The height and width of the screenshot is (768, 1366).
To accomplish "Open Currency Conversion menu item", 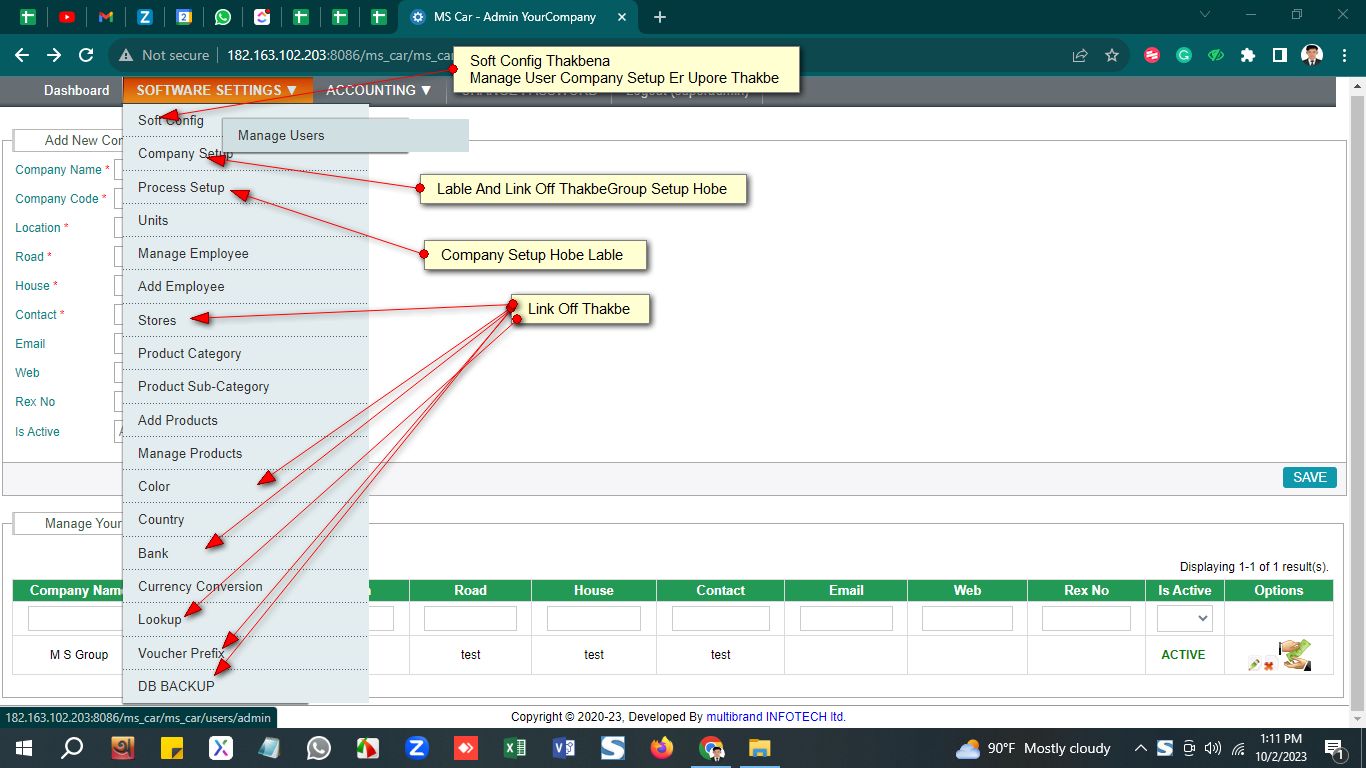I will click(246, 587).
